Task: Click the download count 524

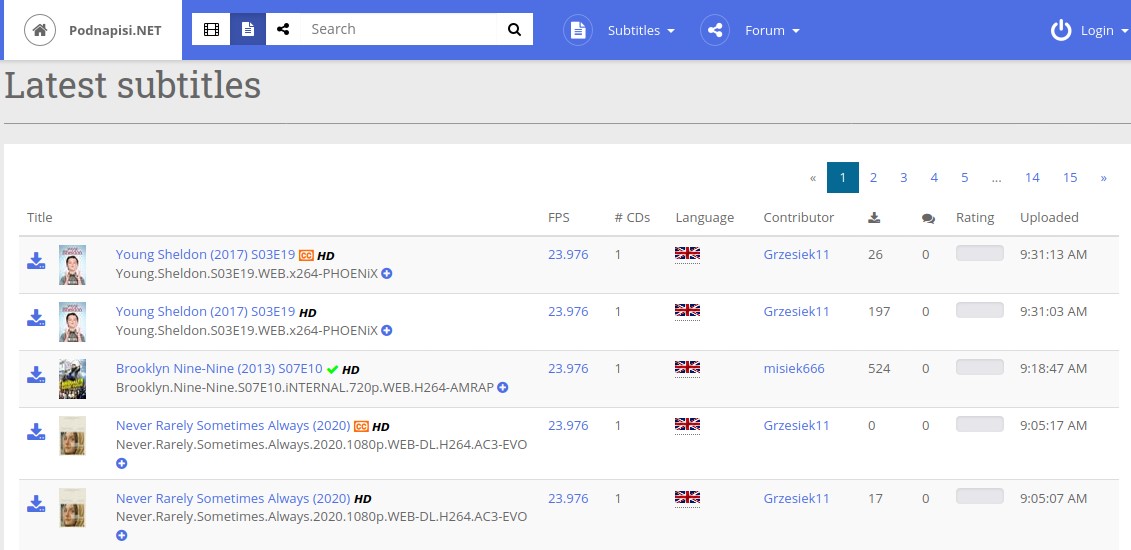Action: click(x=879, y=368)
